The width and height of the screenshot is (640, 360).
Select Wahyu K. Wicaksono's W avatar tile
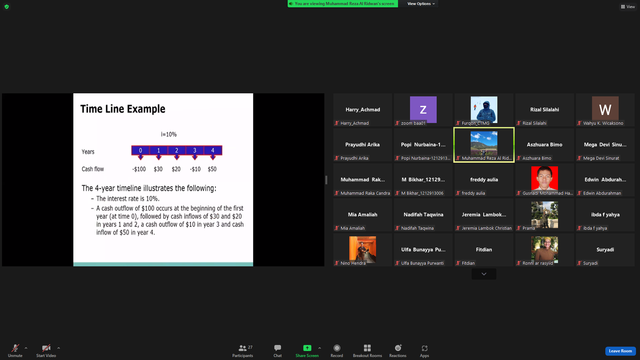coord(605,110)
